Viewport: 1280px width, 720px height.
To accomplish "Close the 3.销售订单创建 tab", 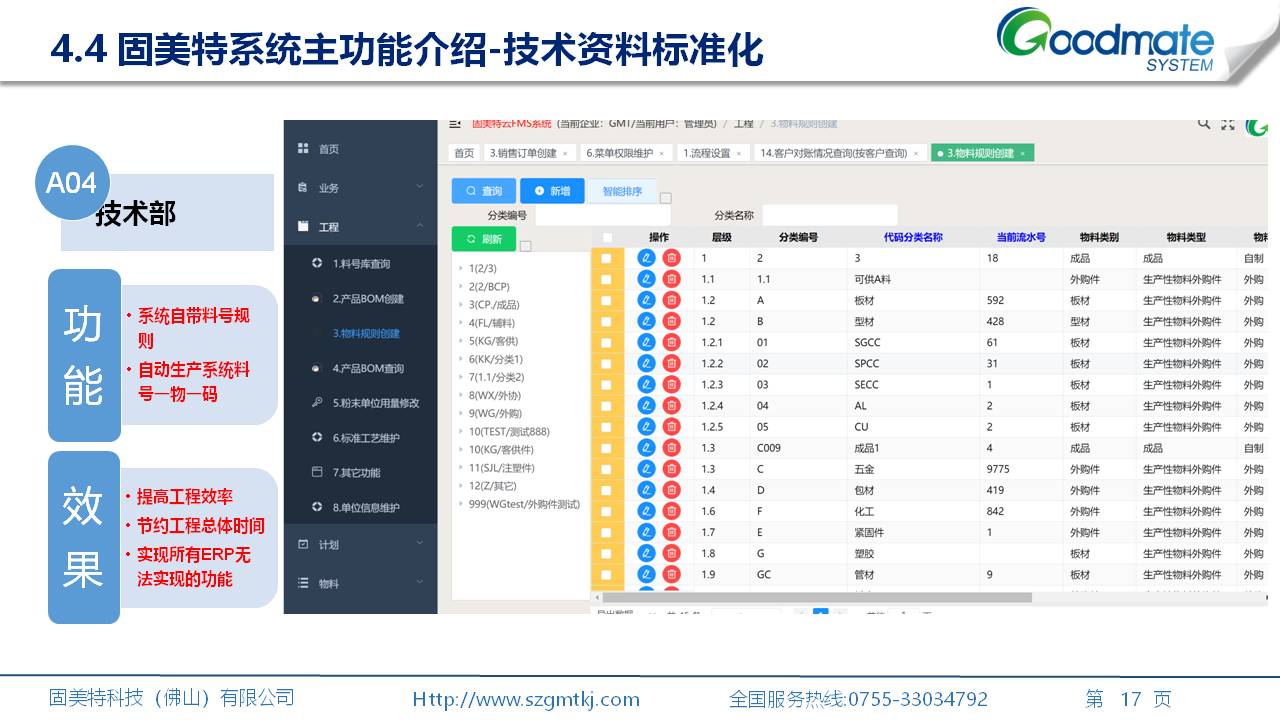I will [x=565, y=153].
